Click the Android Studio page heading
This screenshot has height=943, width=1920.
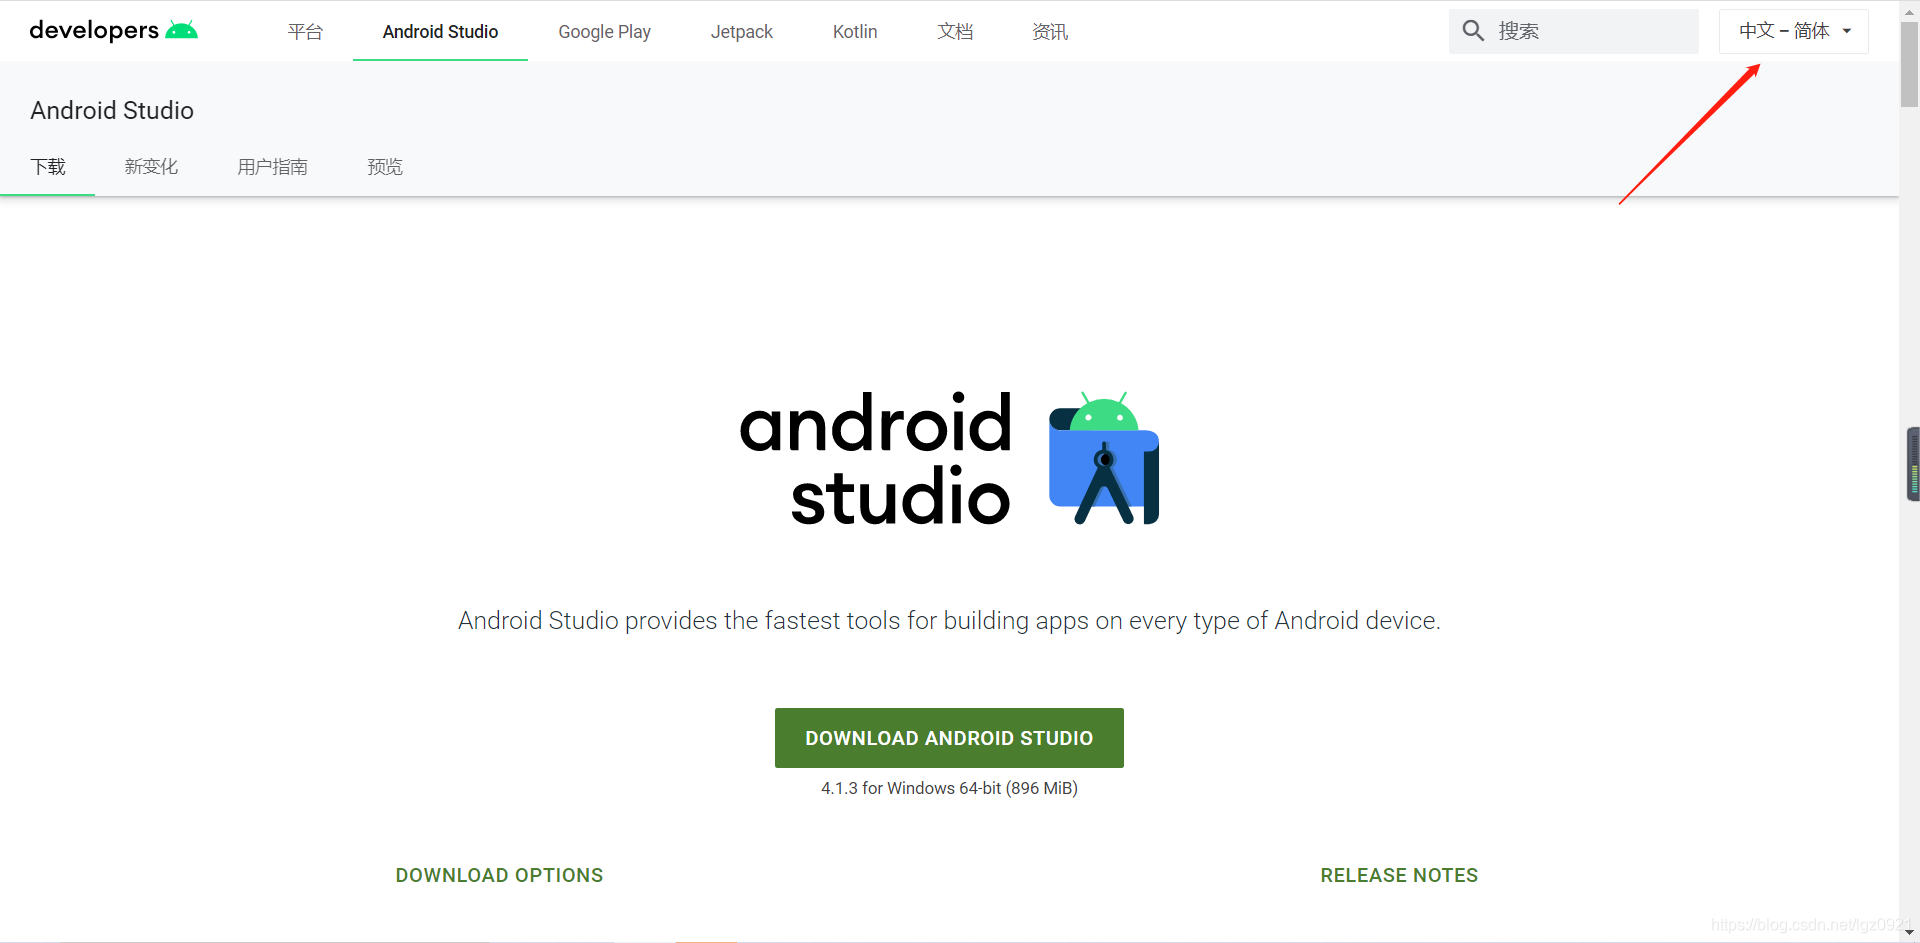pos(112,110)
